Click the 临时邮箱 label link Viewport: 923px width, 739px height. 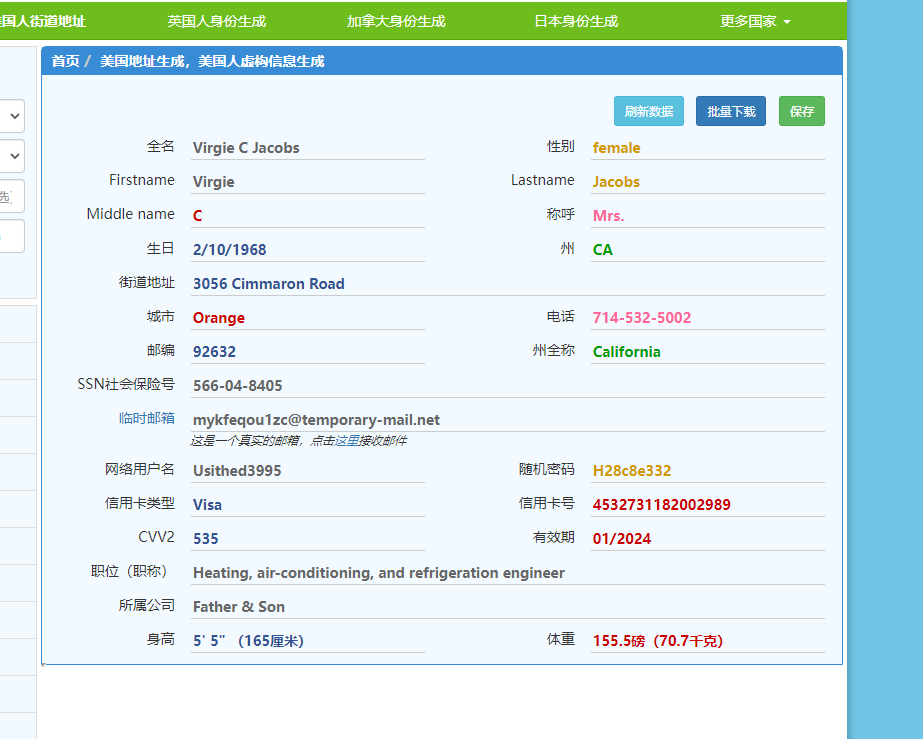147,418
